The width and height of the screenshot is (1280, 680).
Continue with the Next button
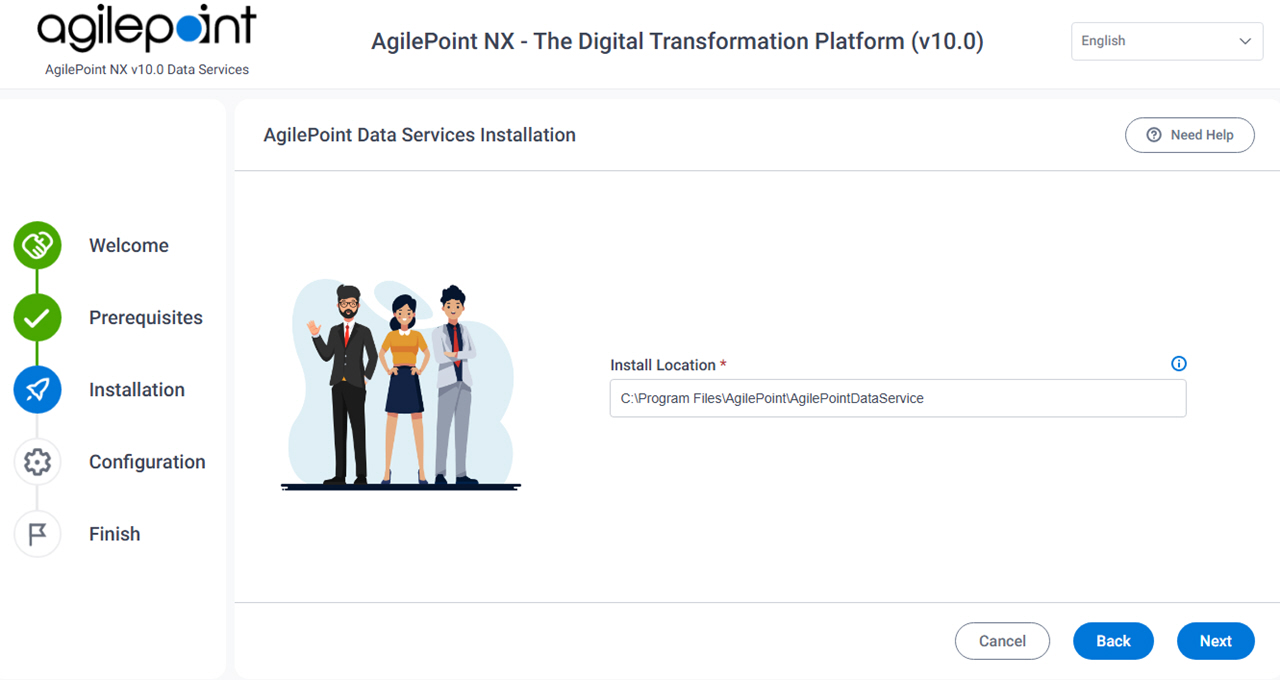1216,641
